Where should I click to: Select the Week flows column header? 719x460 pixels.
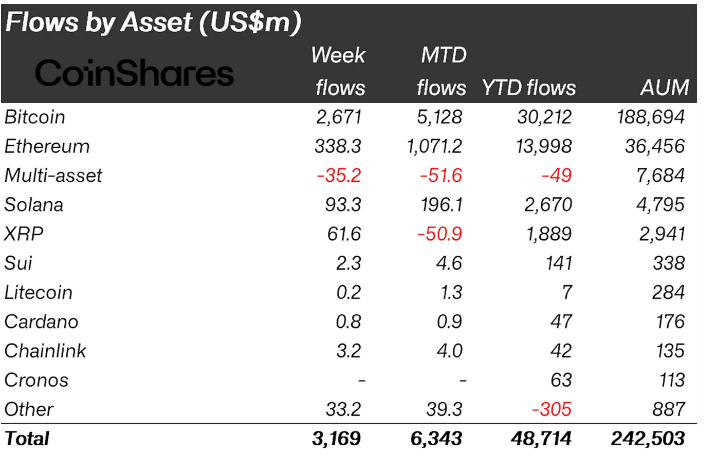click(338, 71)
